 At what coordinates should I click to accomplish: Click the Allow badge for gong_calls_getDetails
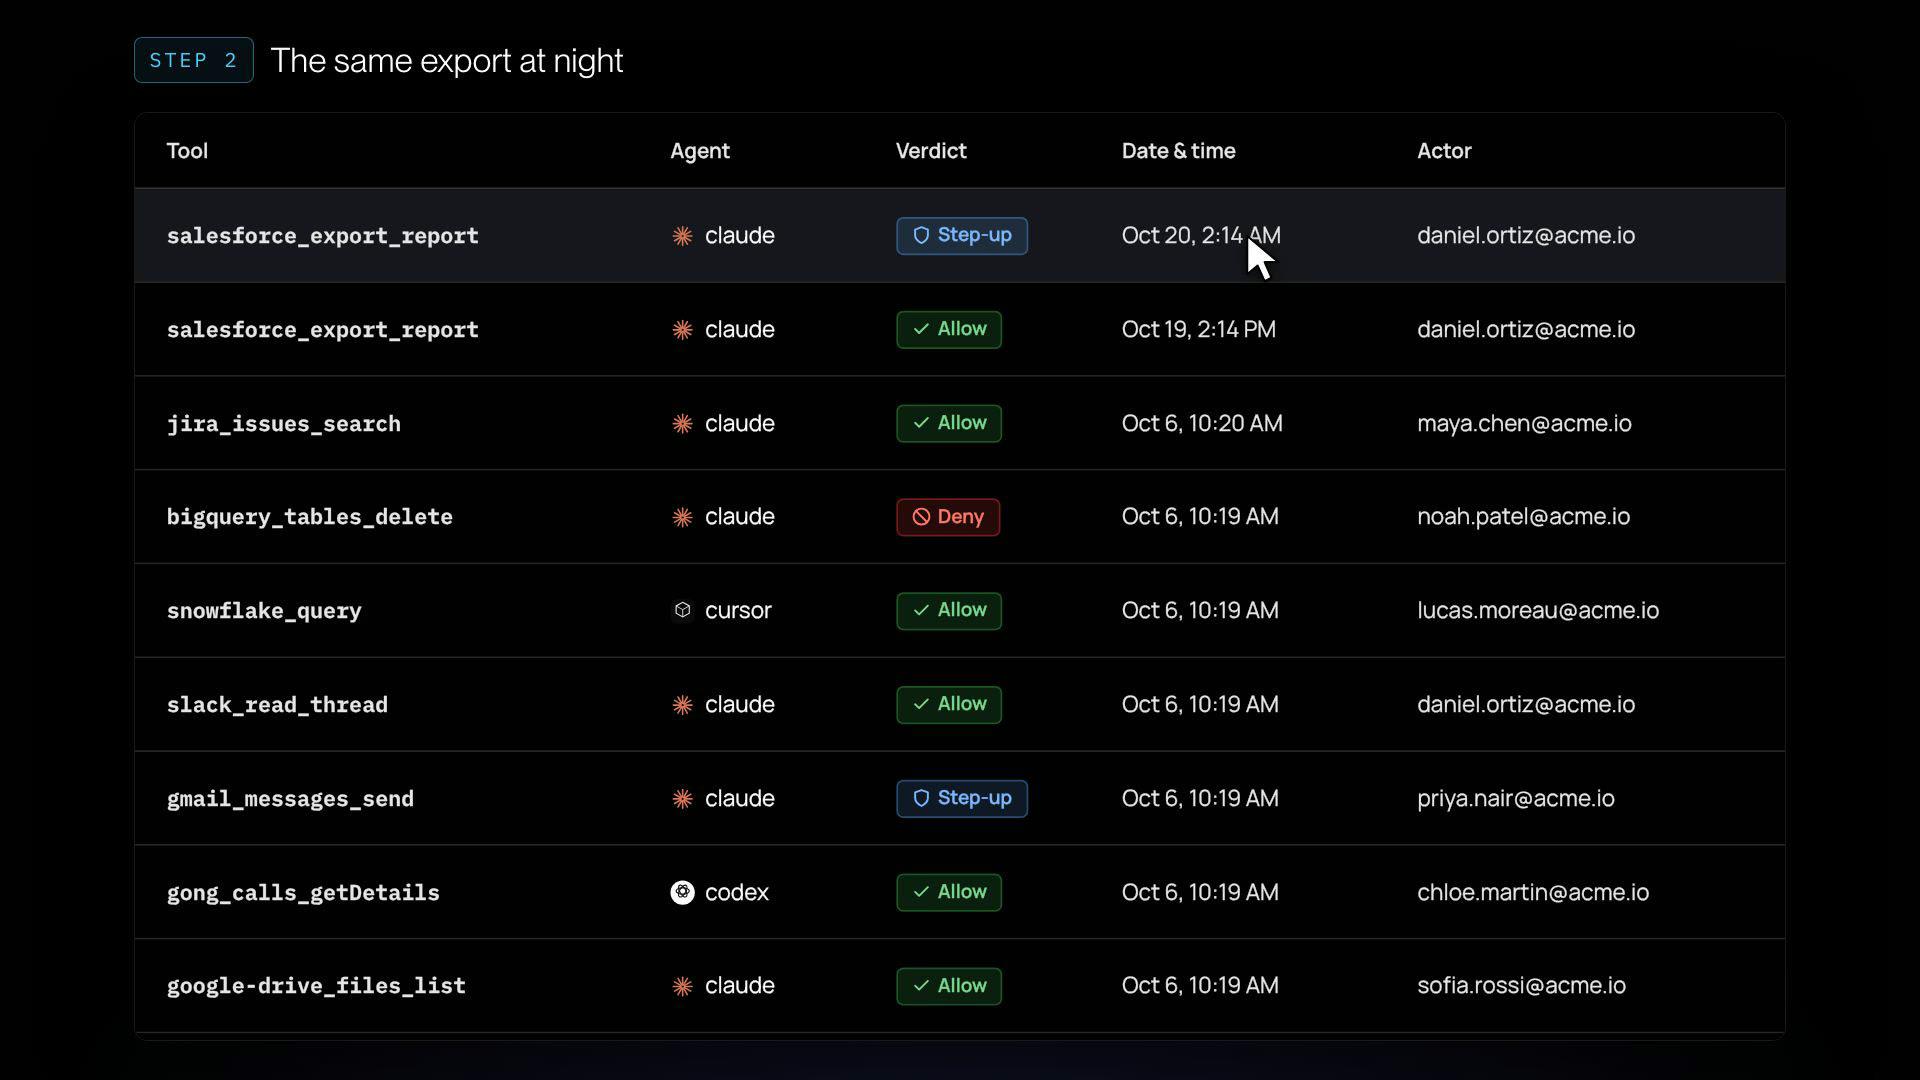949,892
